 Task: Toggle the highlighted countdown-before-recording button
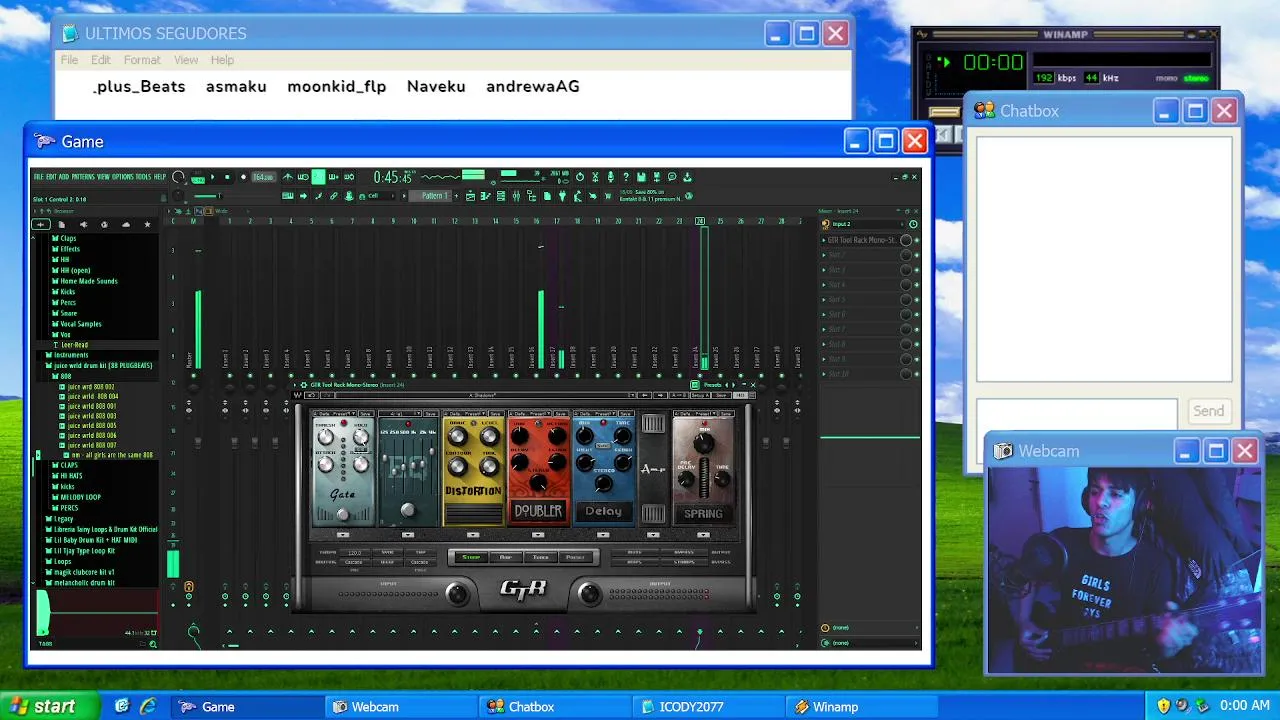318,177
